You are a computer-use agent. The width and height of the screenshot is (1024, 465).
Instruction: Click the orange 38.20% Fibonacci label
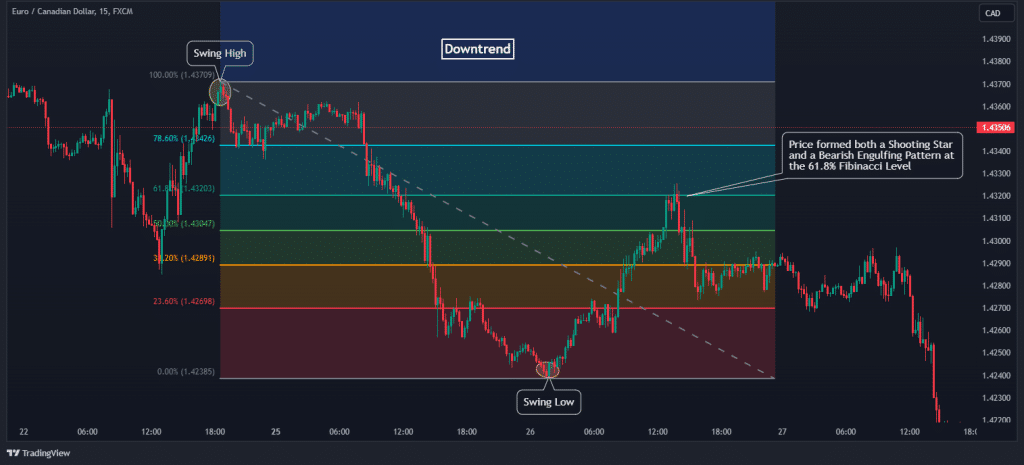pyautogui.click(x=182, y=257)
